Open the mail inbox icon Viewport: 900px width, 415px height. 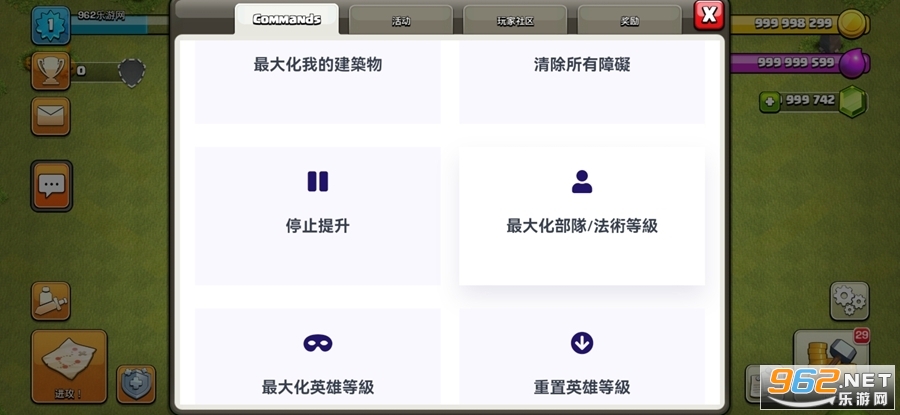tap(51, 116)
